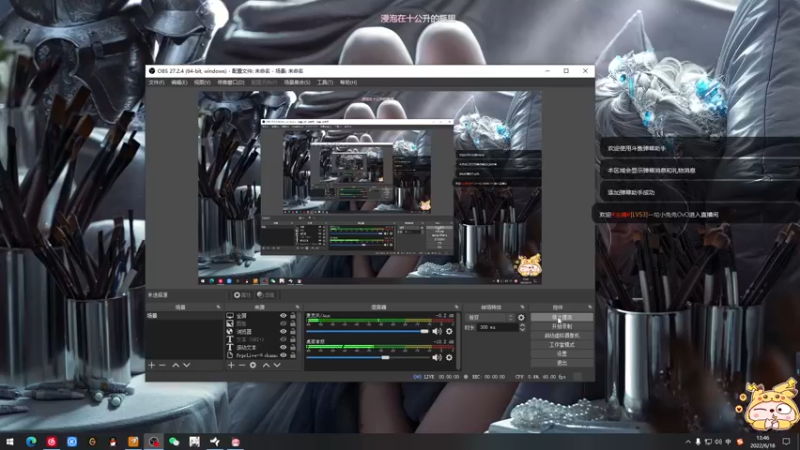Open the 帮助(H) menu
800x450 pixels.
pos(348,82)
